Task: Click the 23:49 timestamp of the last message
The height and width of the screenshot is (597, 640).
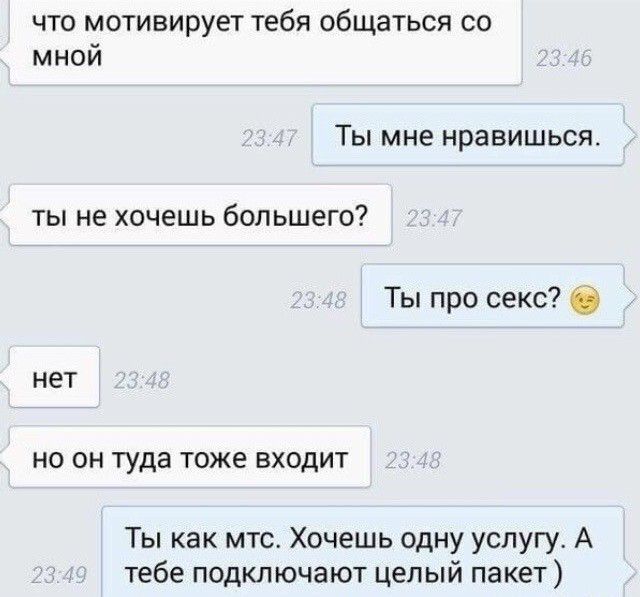Action: tap(59, 577)
